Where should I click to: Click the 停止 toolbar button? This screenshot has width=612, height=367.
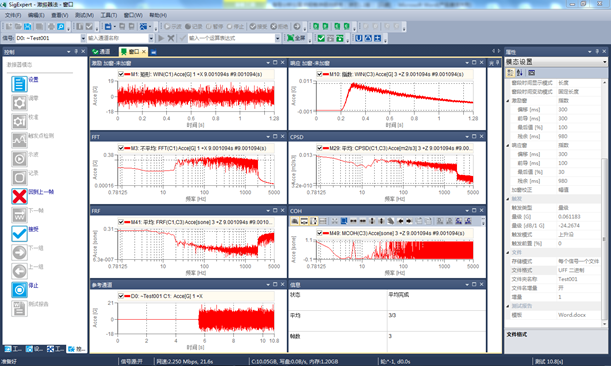pos(235,27)
